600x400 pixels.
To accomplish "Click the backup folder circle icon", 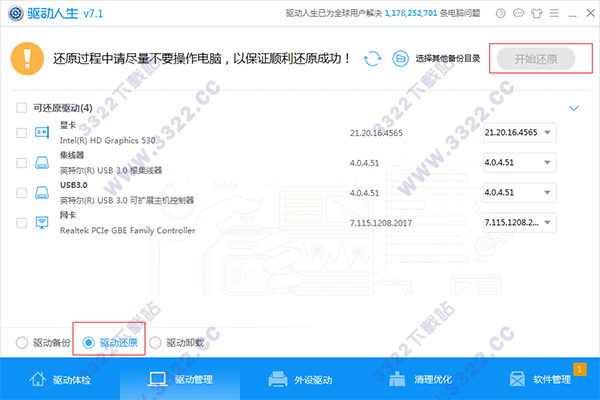I will [400, 59].
